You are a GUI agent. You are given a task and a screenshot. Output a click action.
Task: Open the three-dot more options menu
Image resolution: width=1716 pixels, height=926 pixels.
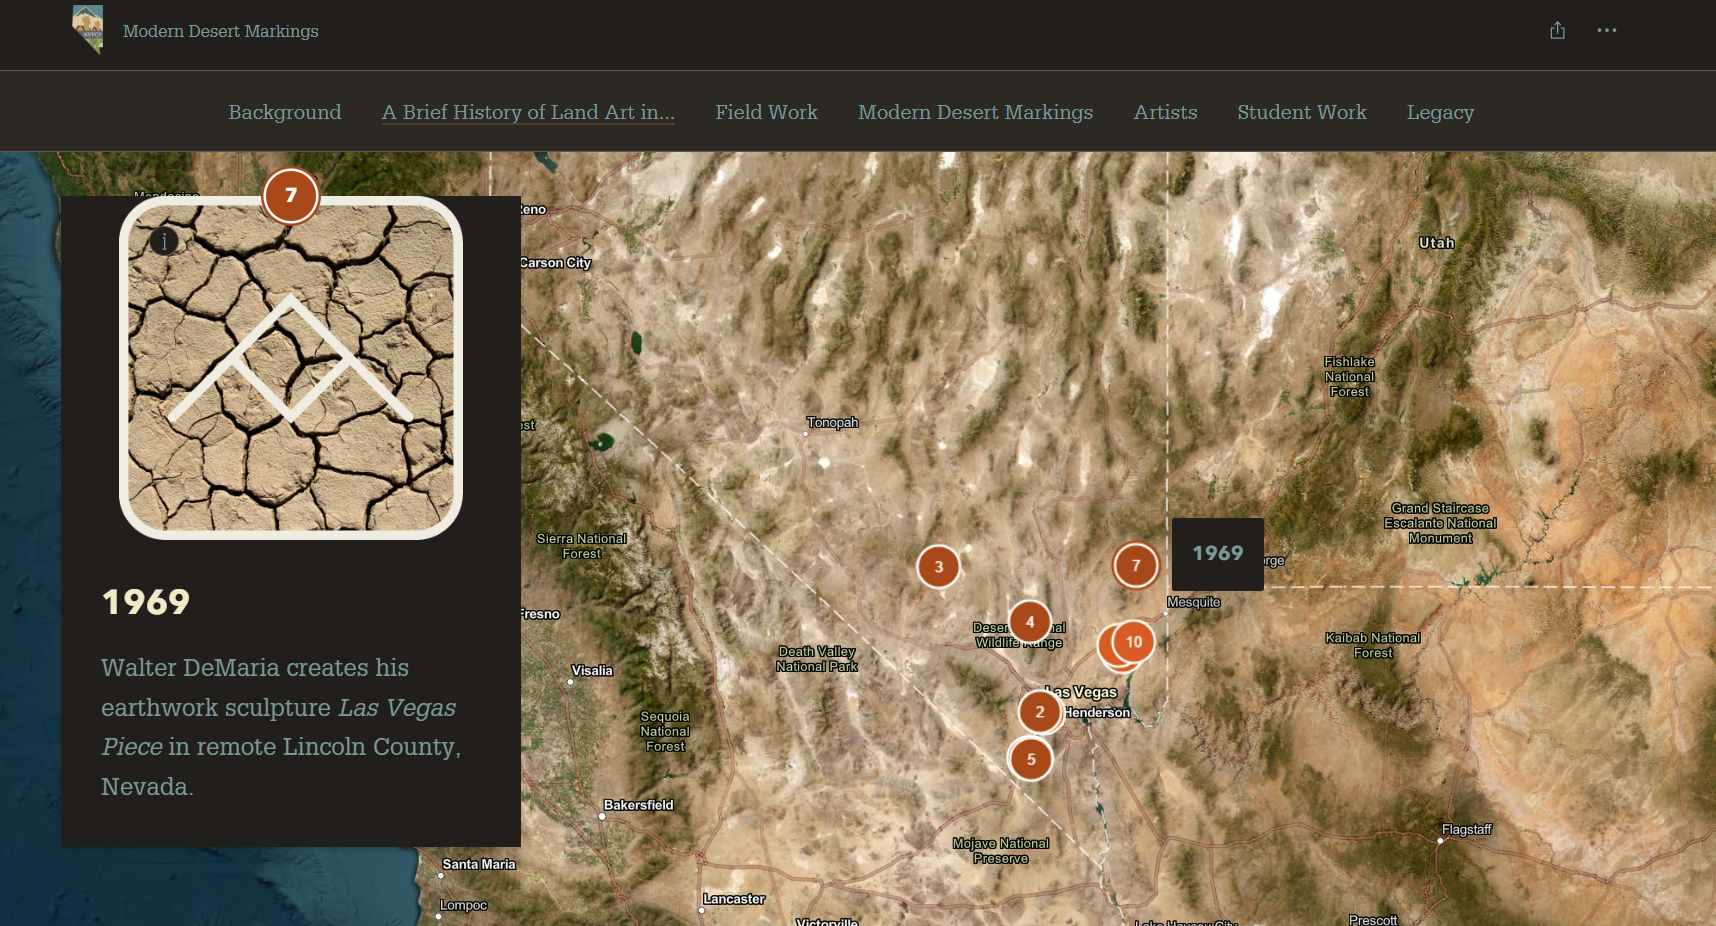click(1606, 31)
